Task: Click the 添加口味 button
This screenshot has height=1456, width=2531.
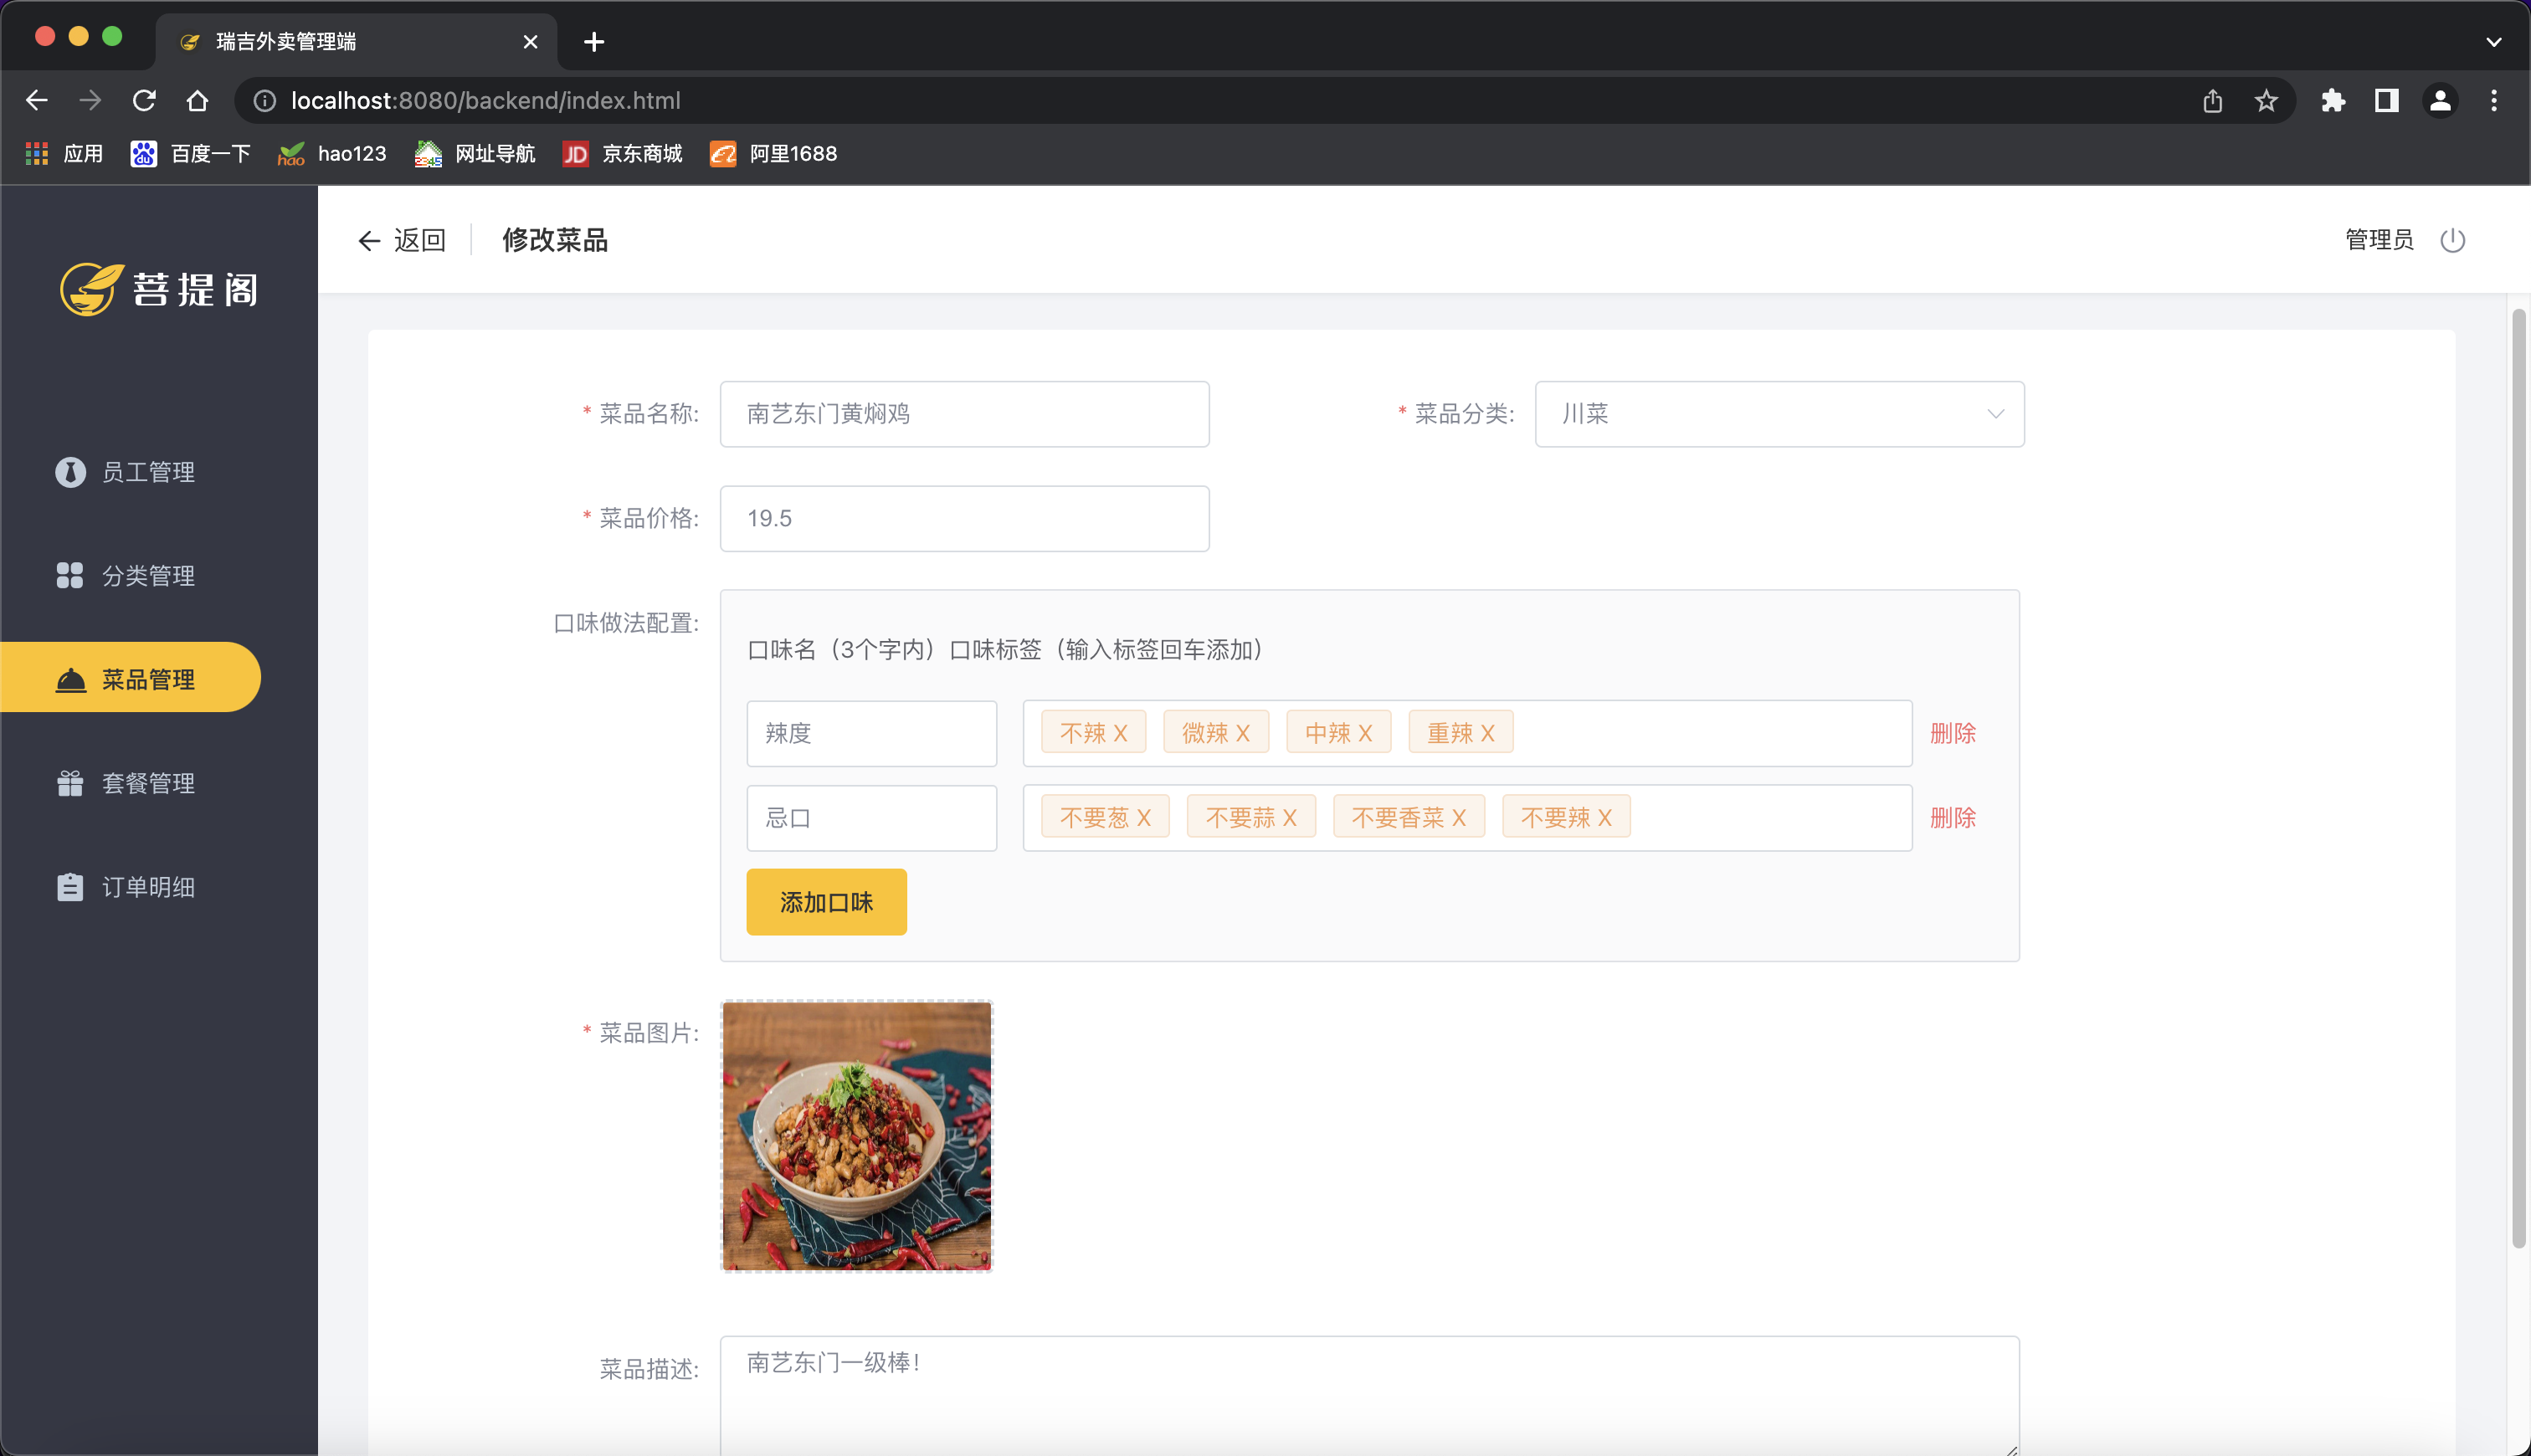Action: [x=826, y=902]
